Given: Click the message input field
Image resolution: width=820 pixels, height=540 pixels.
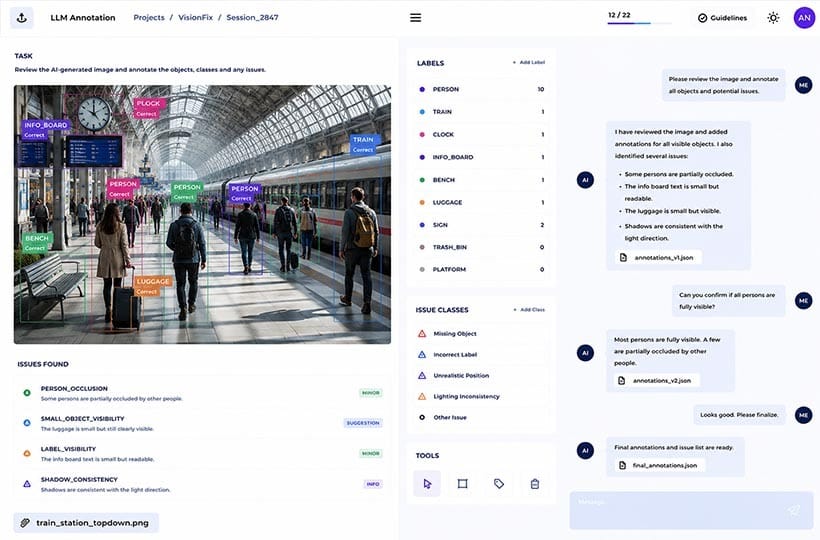Looking at the screenshot, I should coord(691,510).
